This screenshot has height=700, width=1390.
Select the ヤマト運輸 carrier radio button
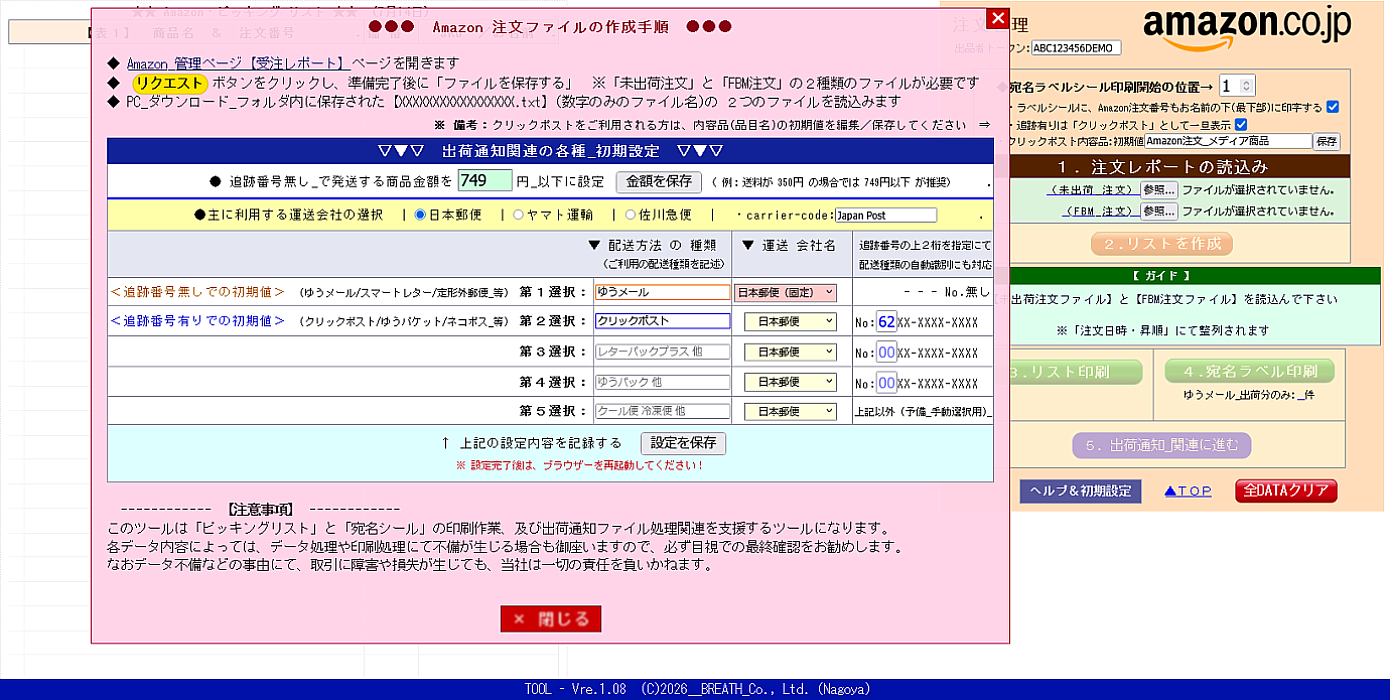(518, 215)
